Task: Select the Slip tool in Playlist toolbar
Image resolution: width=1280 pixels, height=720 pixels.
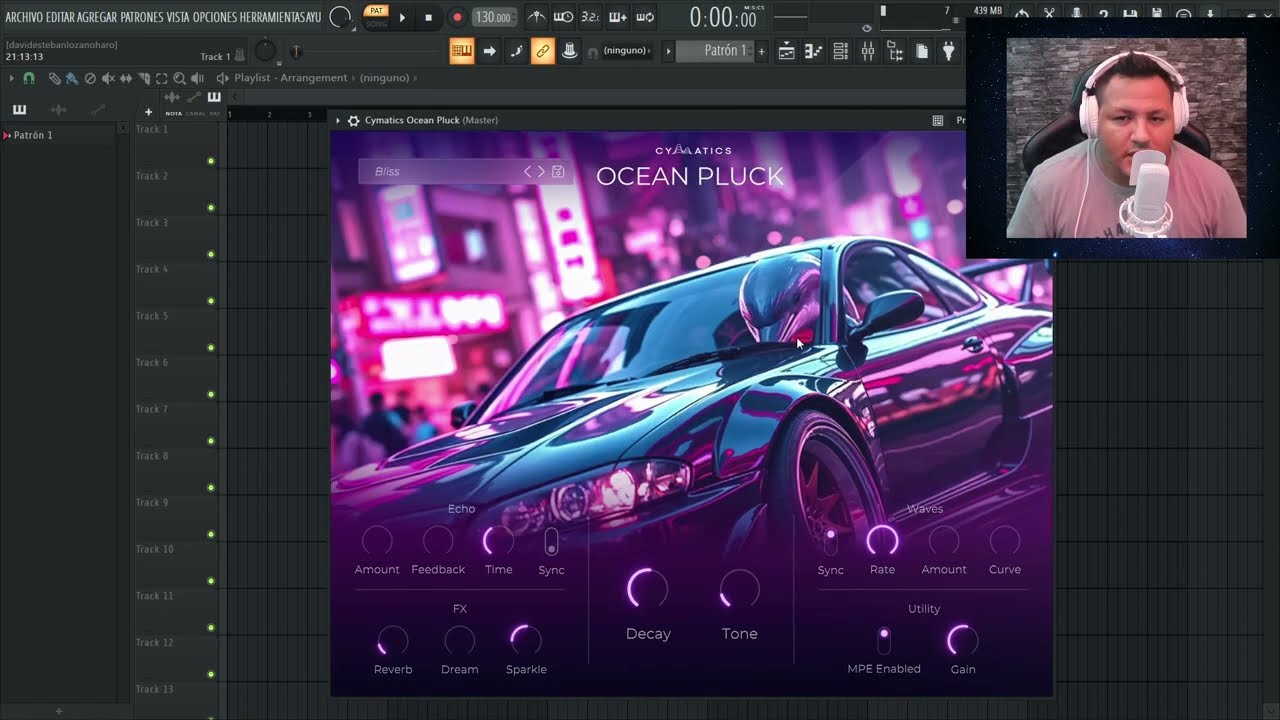Action: click(x=126, y=78)
